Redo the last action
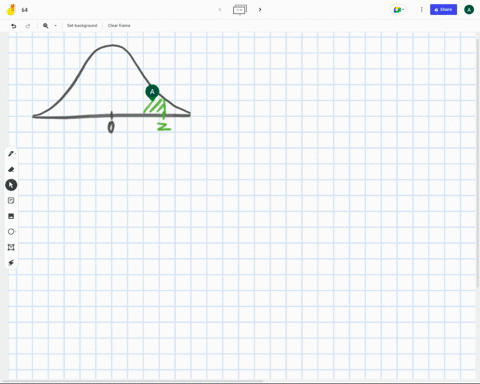Image resolution: width=480 pixels, height=384 pixels. tap(28, 26)
